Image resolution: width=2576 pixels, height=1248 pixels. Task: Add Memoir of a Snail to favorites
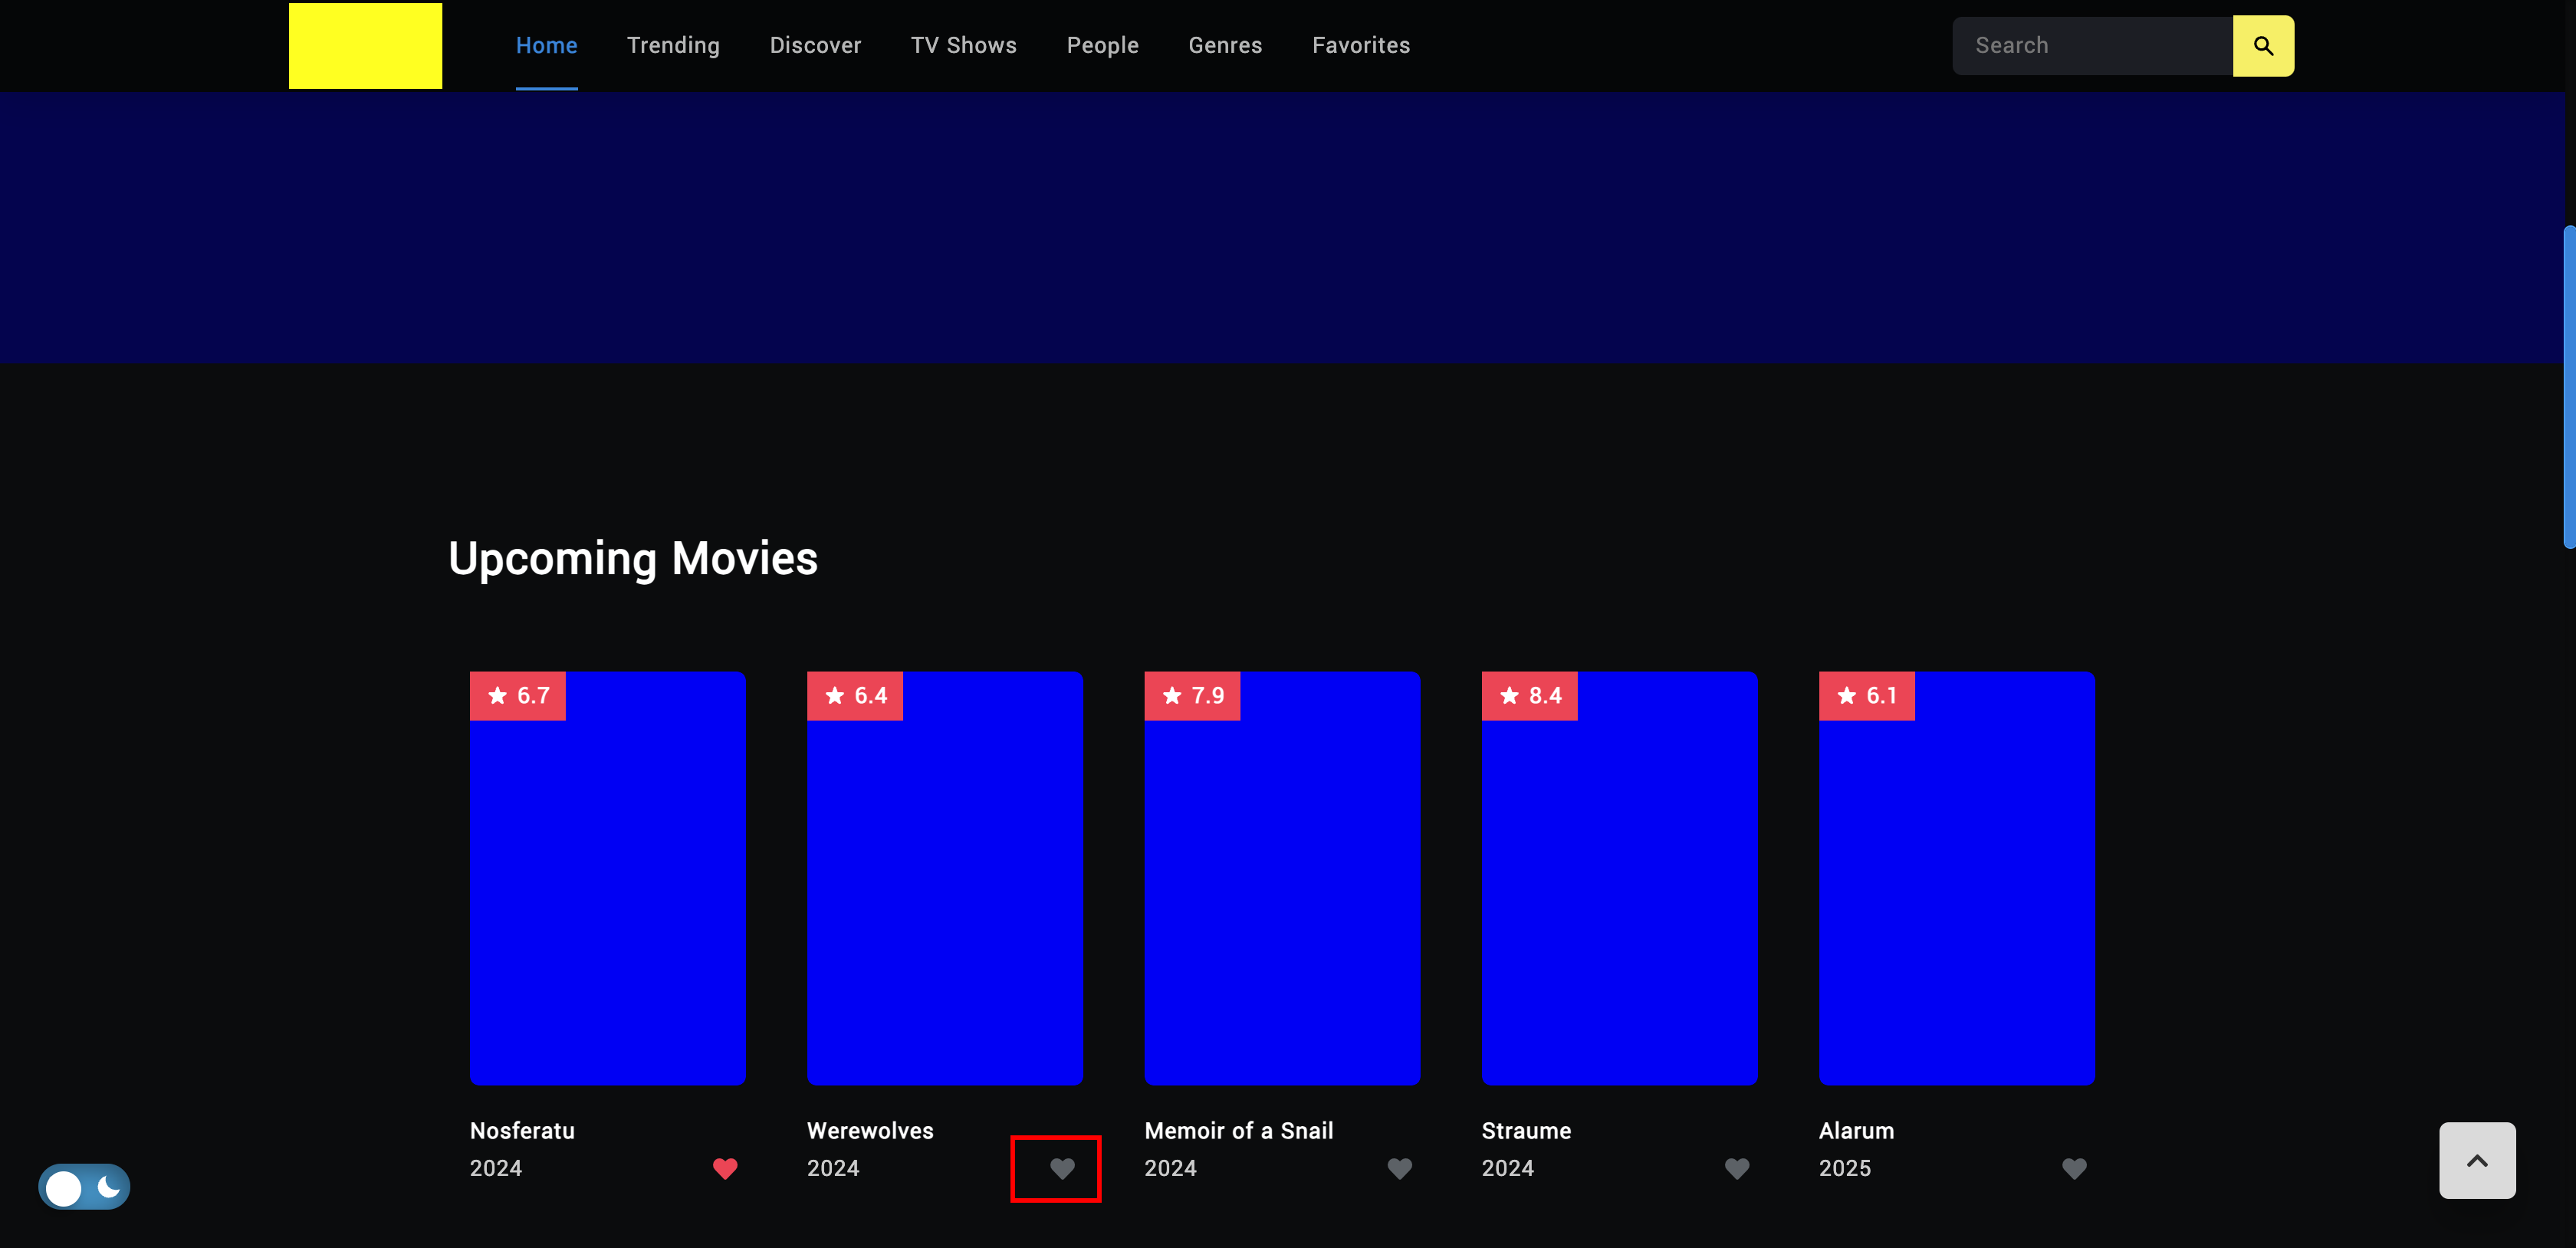[1399, 1168]
